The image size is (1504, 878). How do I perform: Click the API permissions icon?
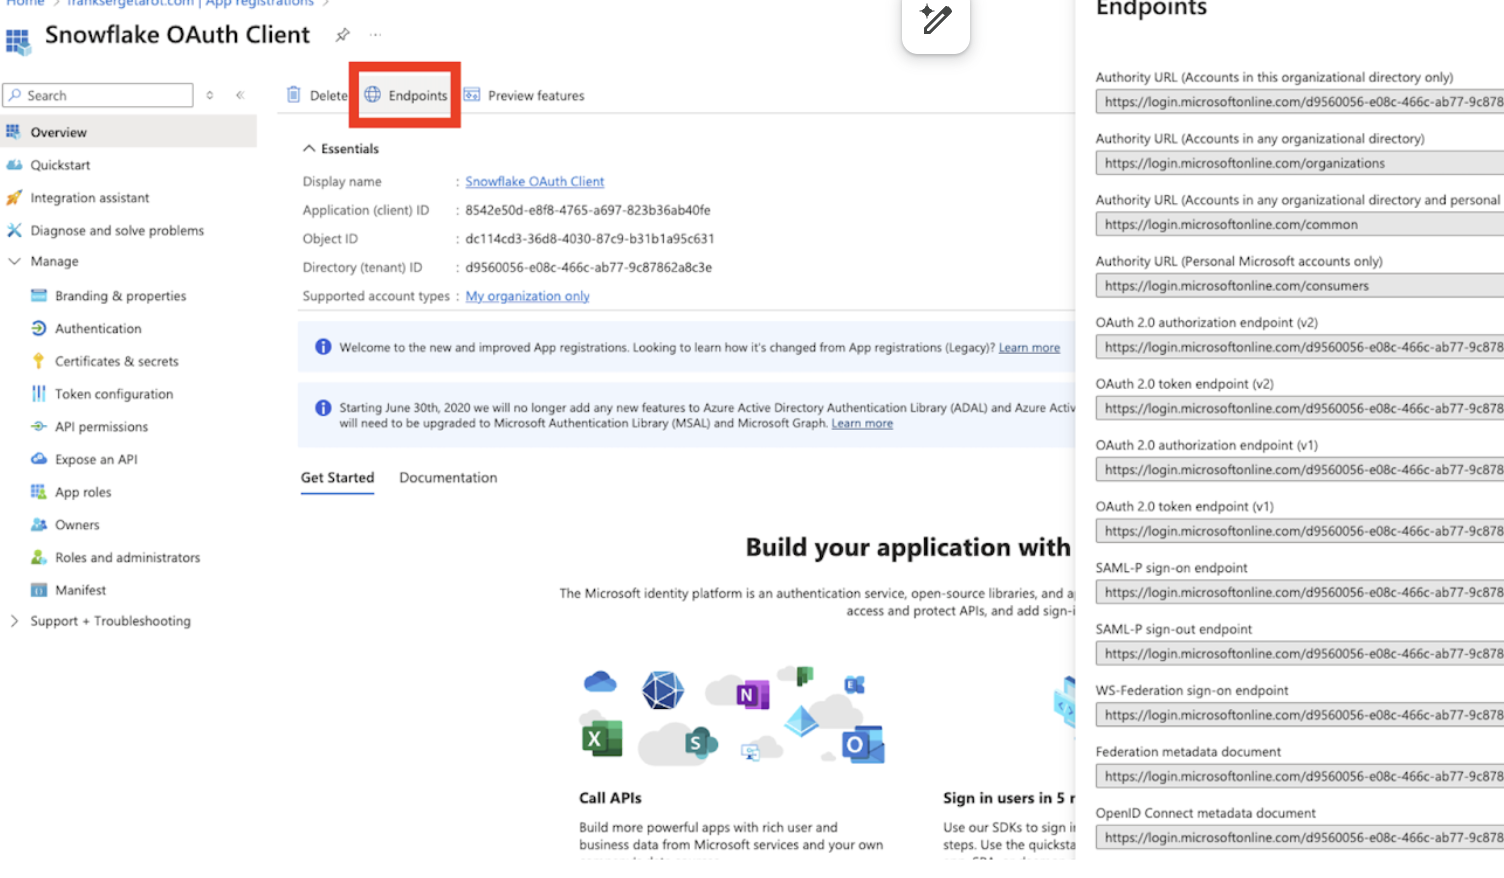39,426
